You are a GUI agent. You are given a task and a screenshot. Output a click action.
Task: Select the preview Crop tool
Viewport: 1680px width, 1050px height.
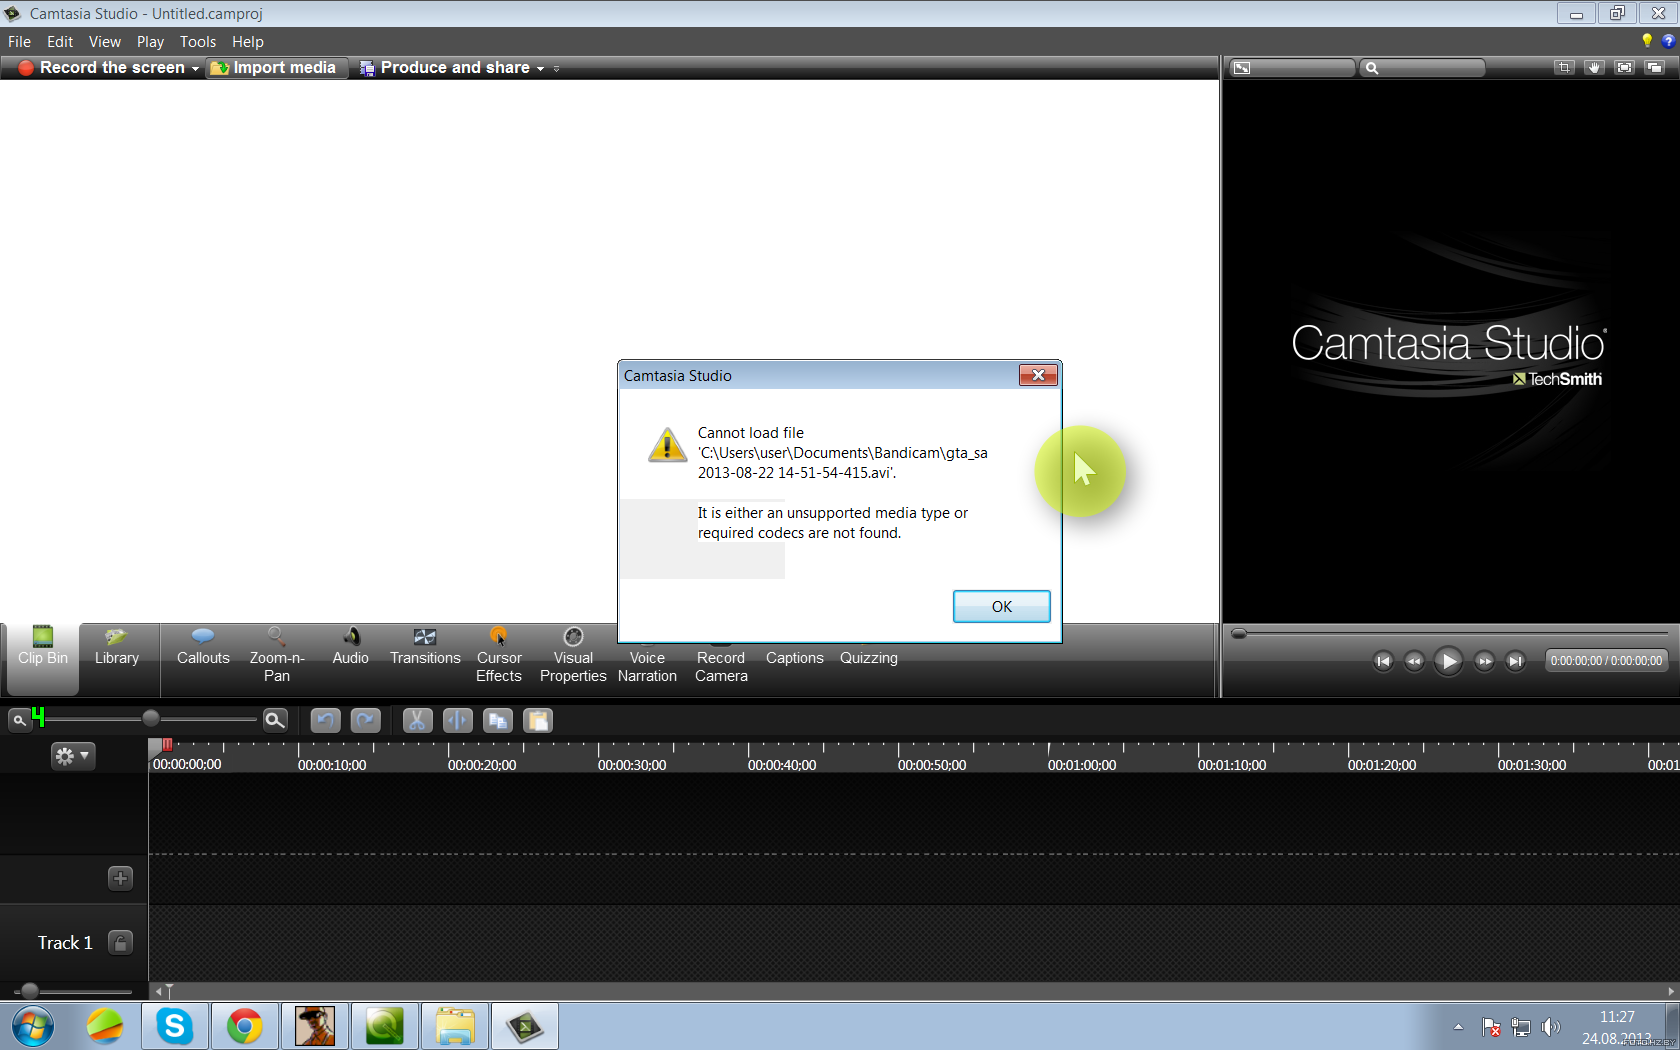click(x=1564, y=68)
